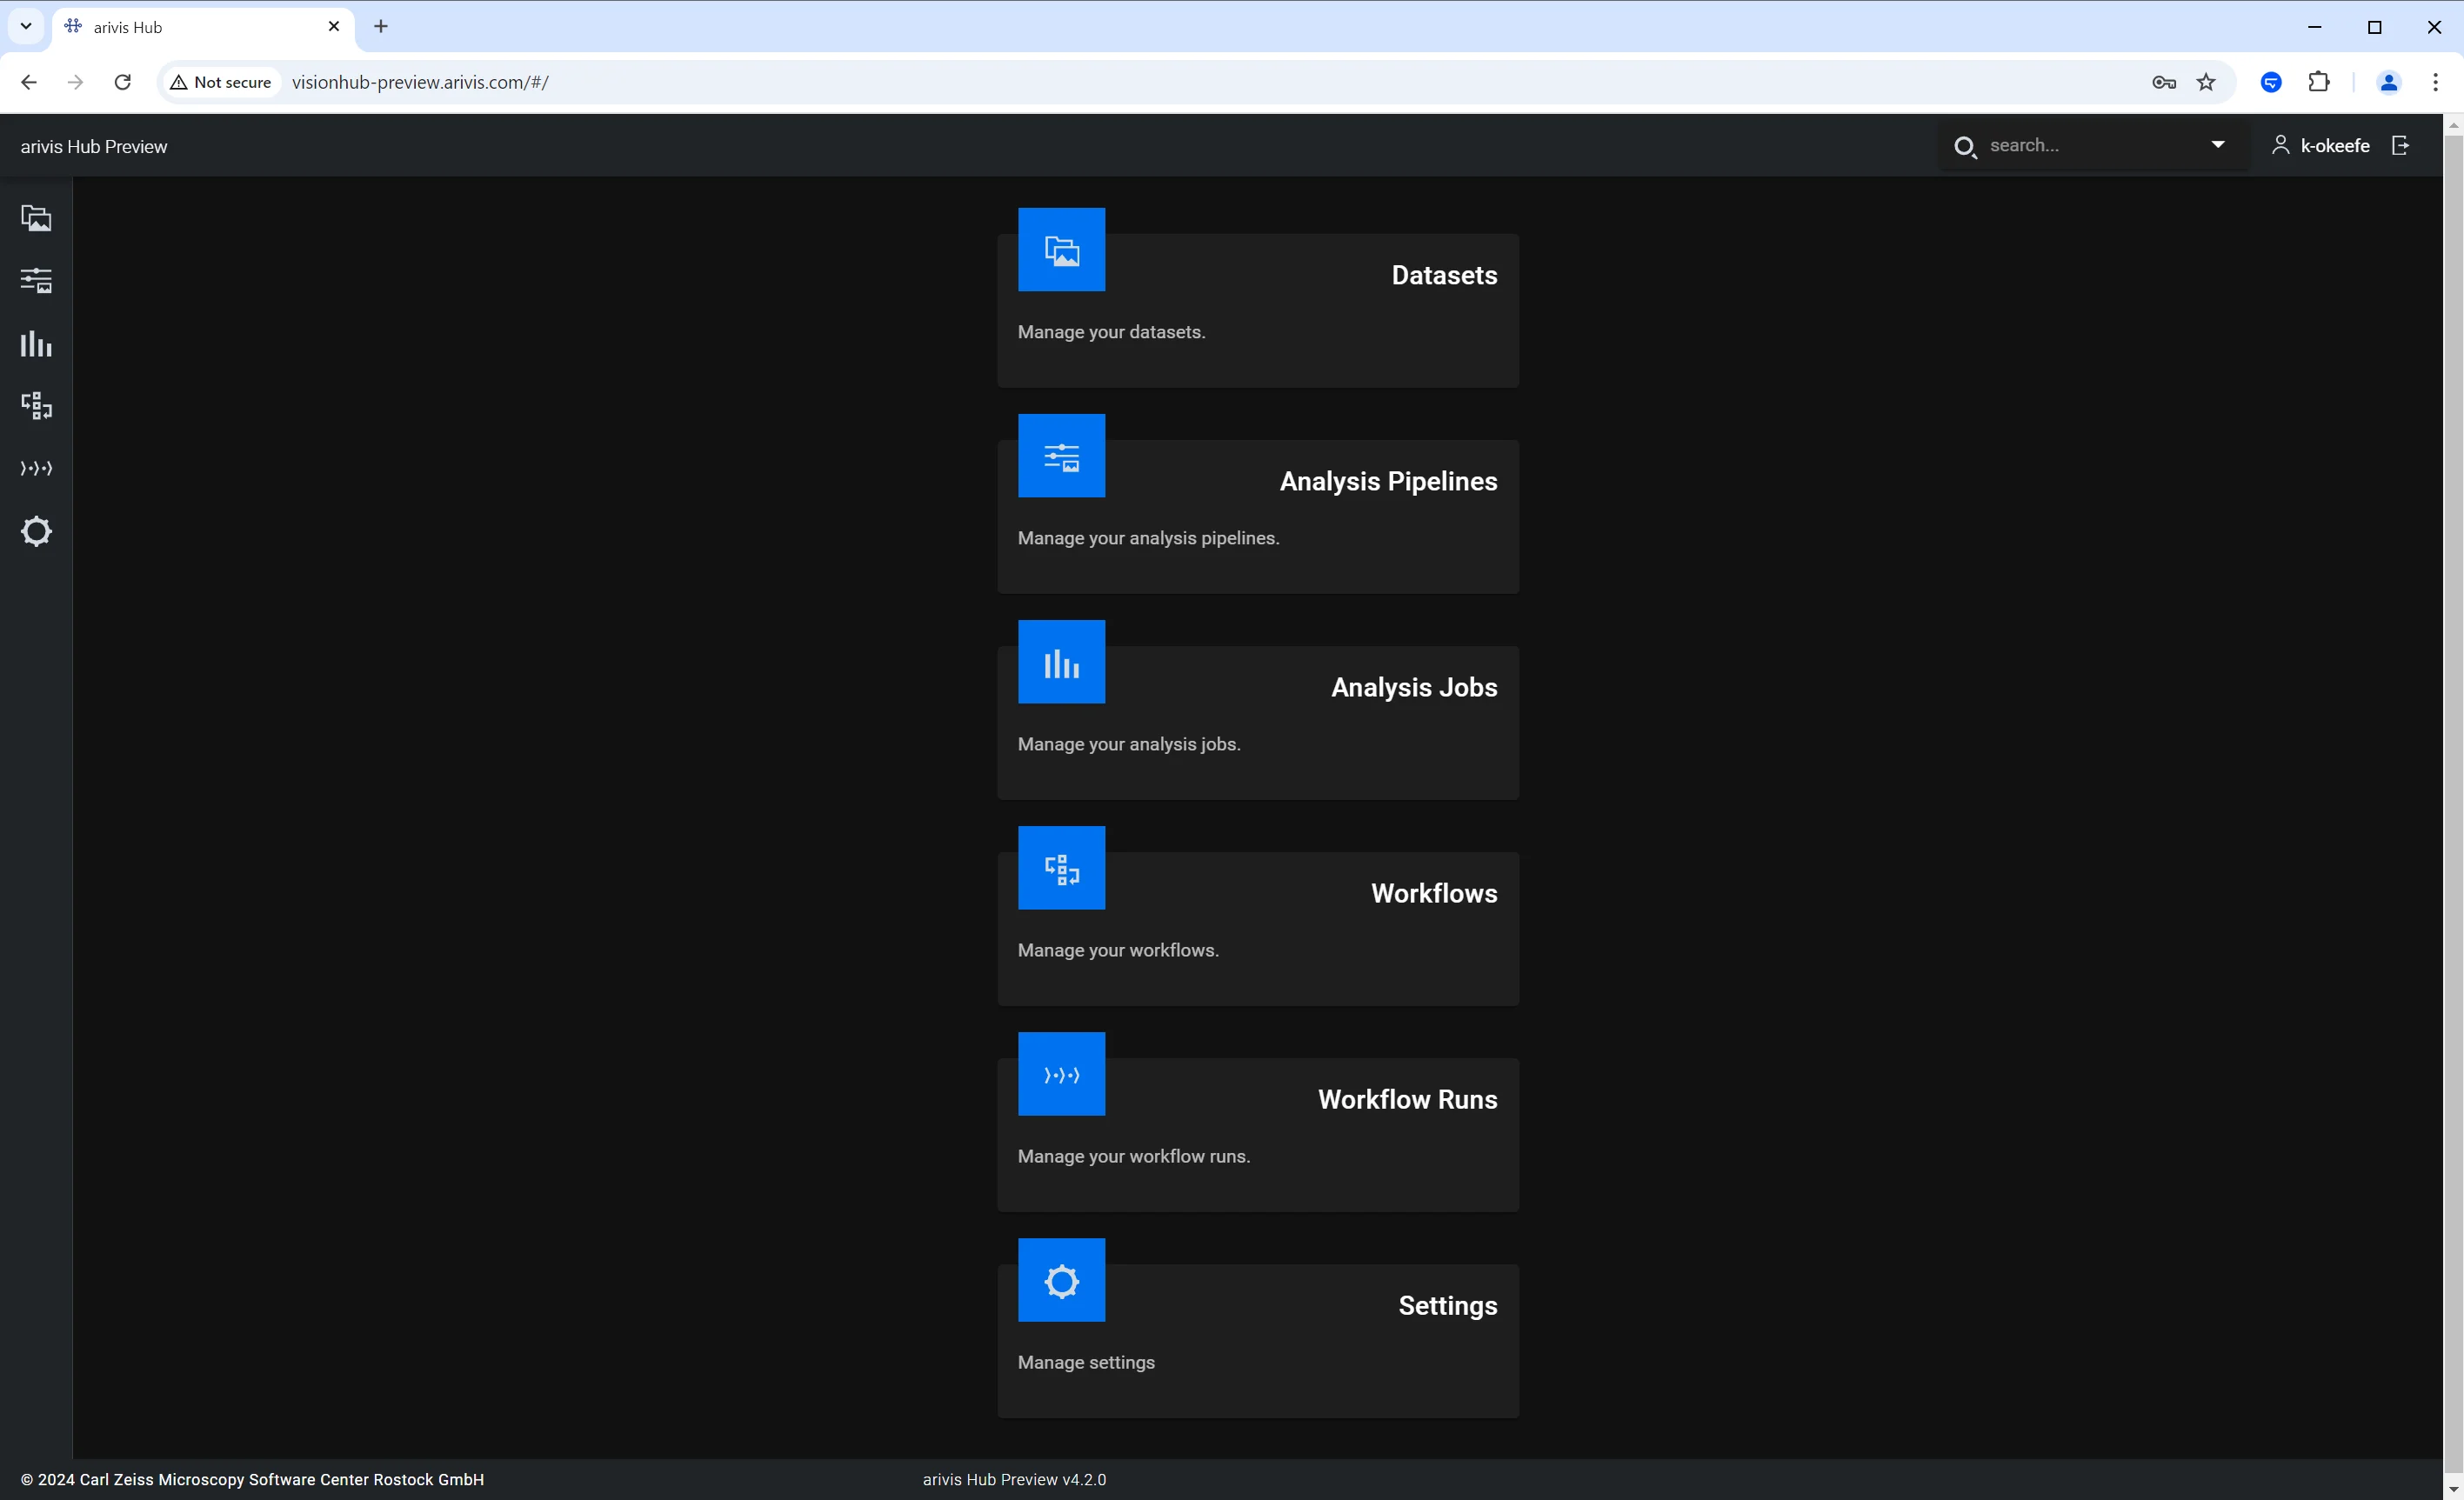Expand the search dropdown arrow
Viewport: 2464px width, 1500px height.
pos(2218,145)
